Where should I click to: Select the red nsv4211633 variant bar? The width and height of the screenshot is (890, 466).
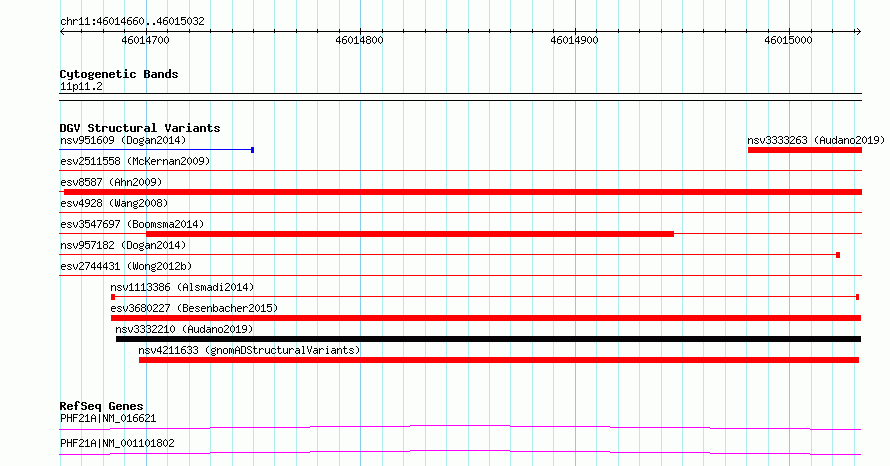(499, 360)
